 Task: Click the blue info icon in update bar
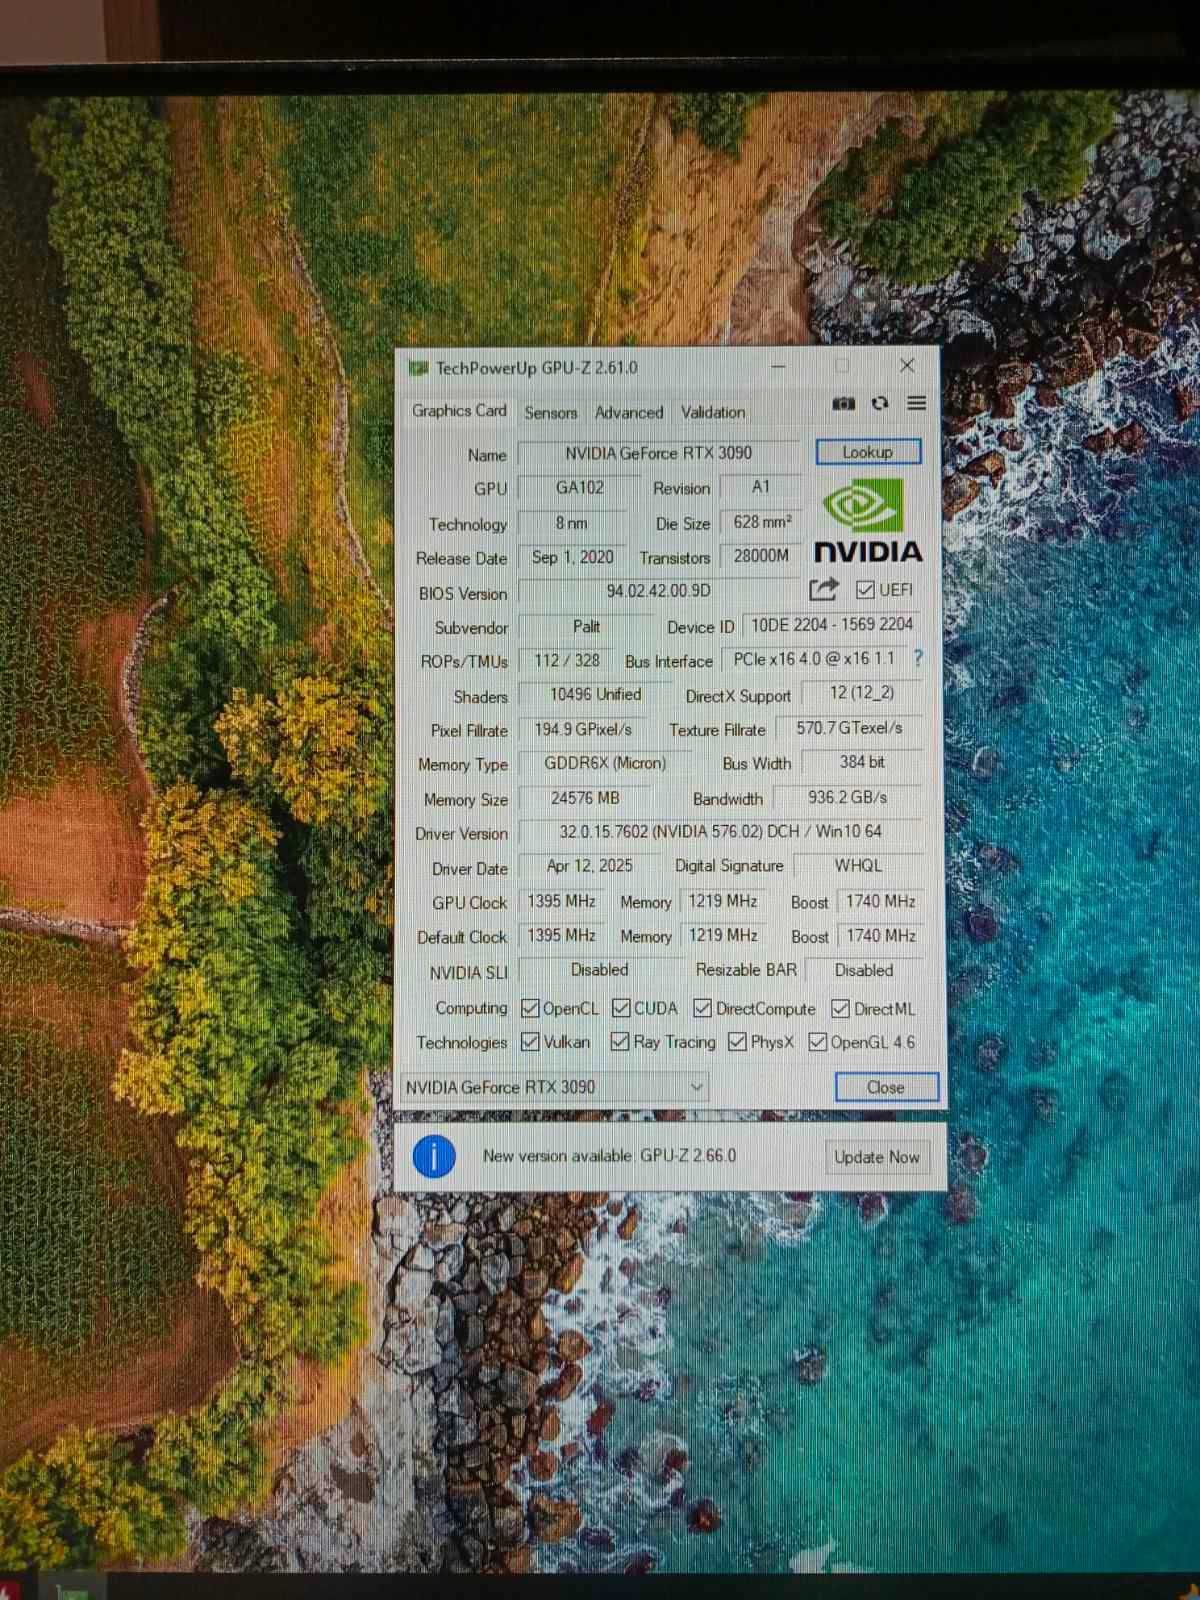[433, 1157]
